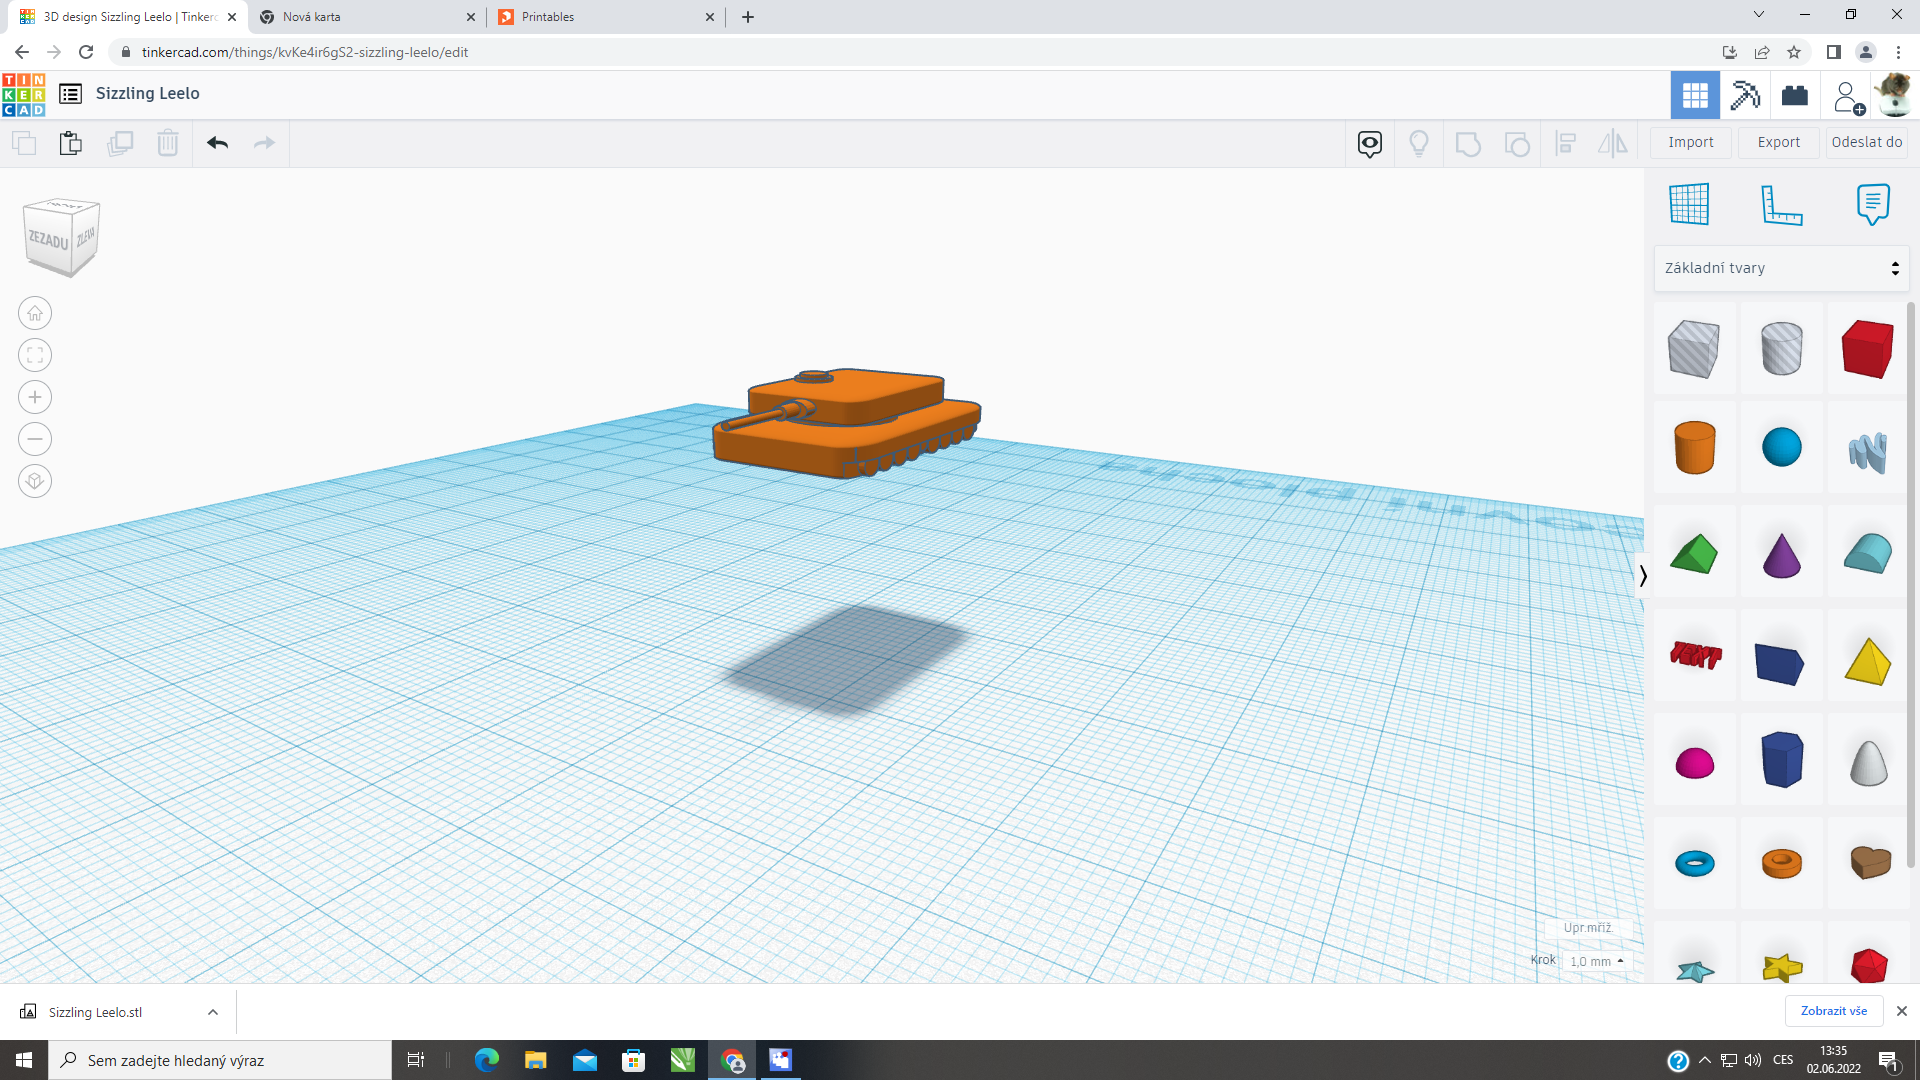Open the Bricks mode
This screenshot has width=1920, height=1080.
pyautogui.click(x=1795, y=95)
